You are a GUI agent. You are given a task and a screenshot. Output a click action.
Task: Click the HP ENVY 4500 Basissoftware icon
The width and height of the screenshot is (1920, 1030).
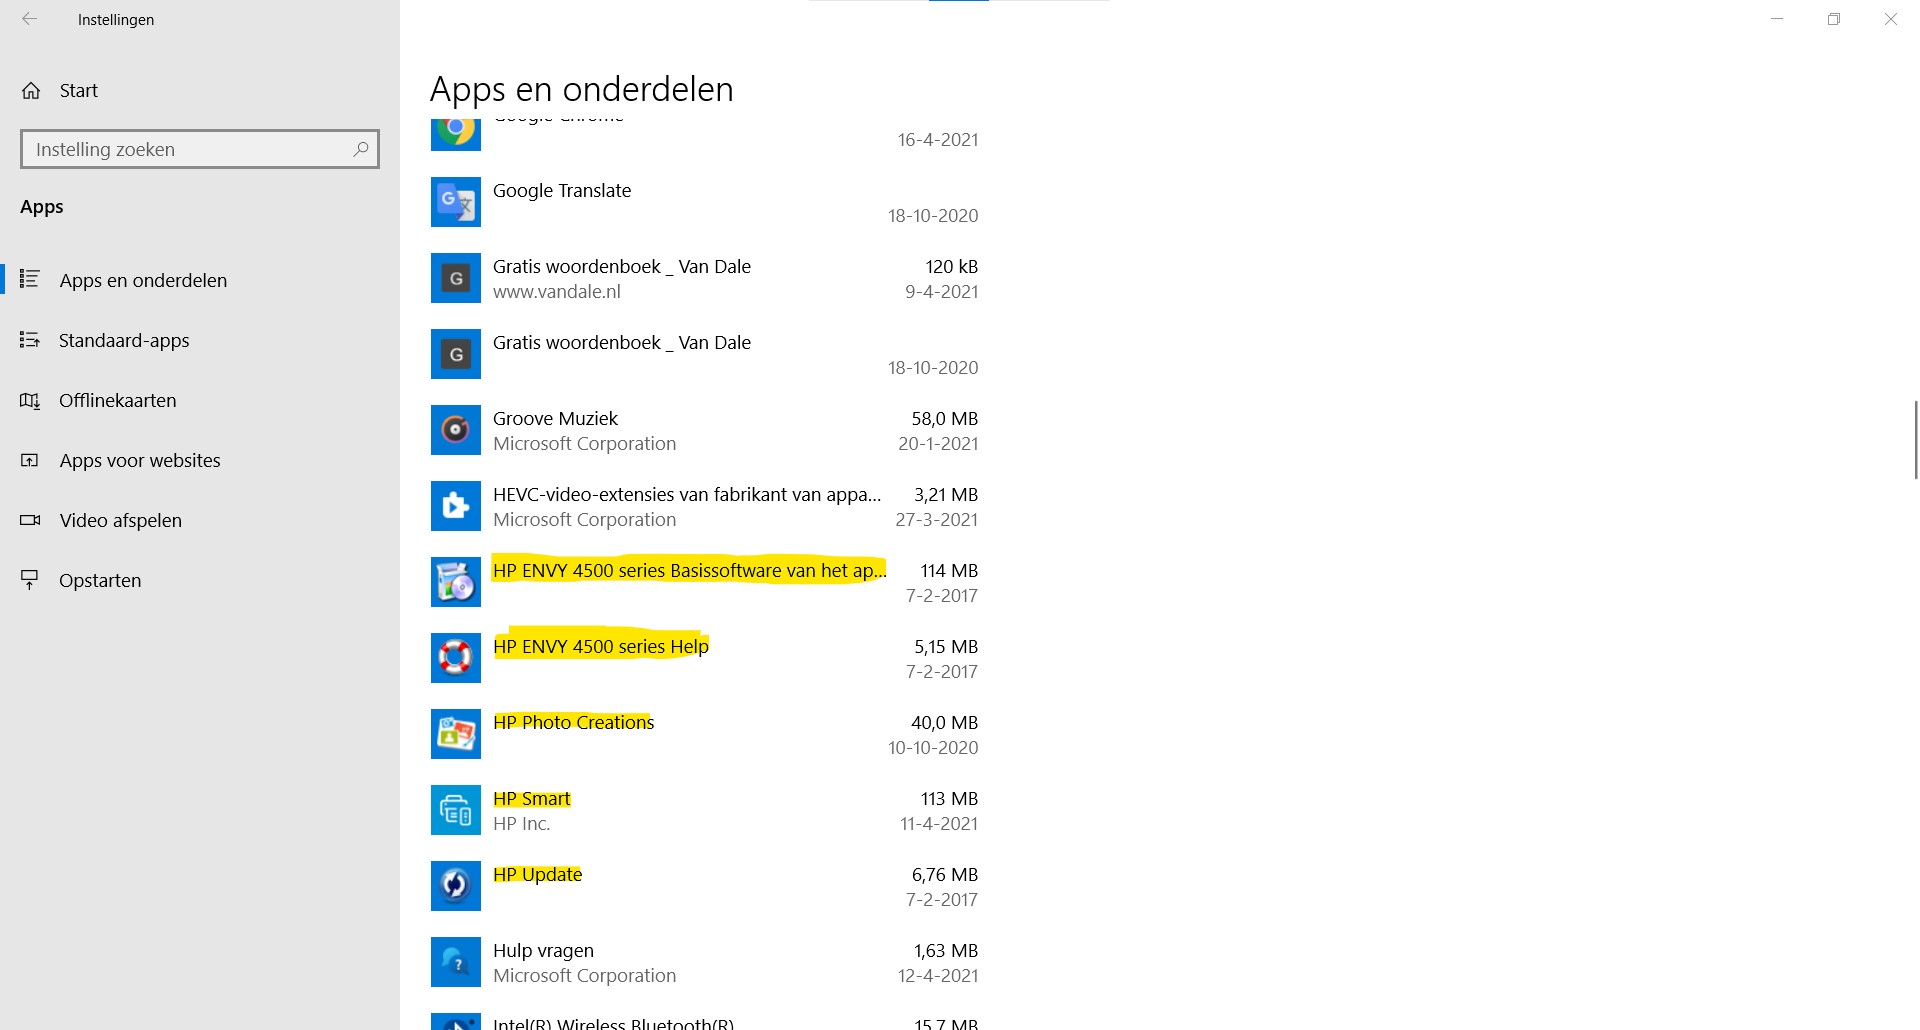[456, 582]
